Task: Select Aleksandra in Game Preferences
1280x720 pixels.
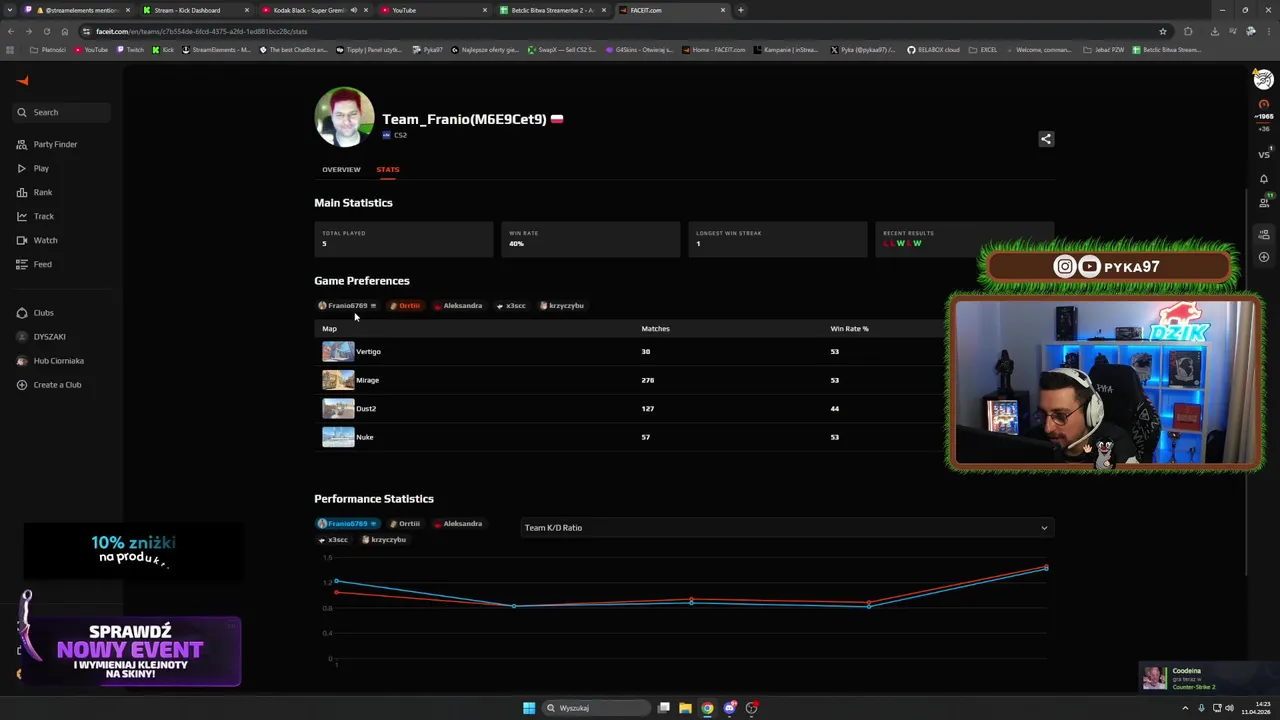Action: coord(458,305)
